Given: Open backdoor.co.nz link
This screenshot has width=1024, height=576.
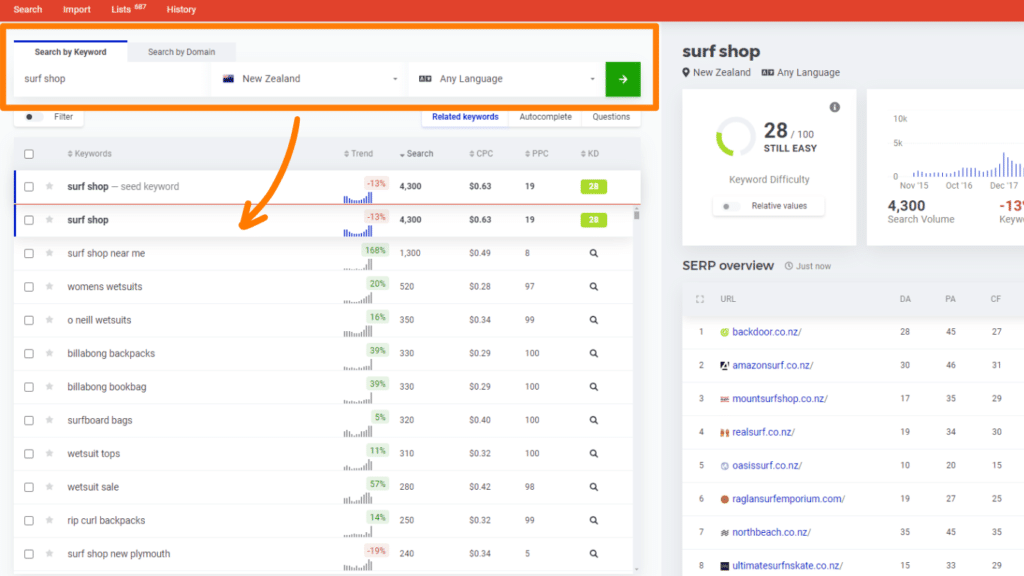Looking at the screenshot, I should (767, 332).
